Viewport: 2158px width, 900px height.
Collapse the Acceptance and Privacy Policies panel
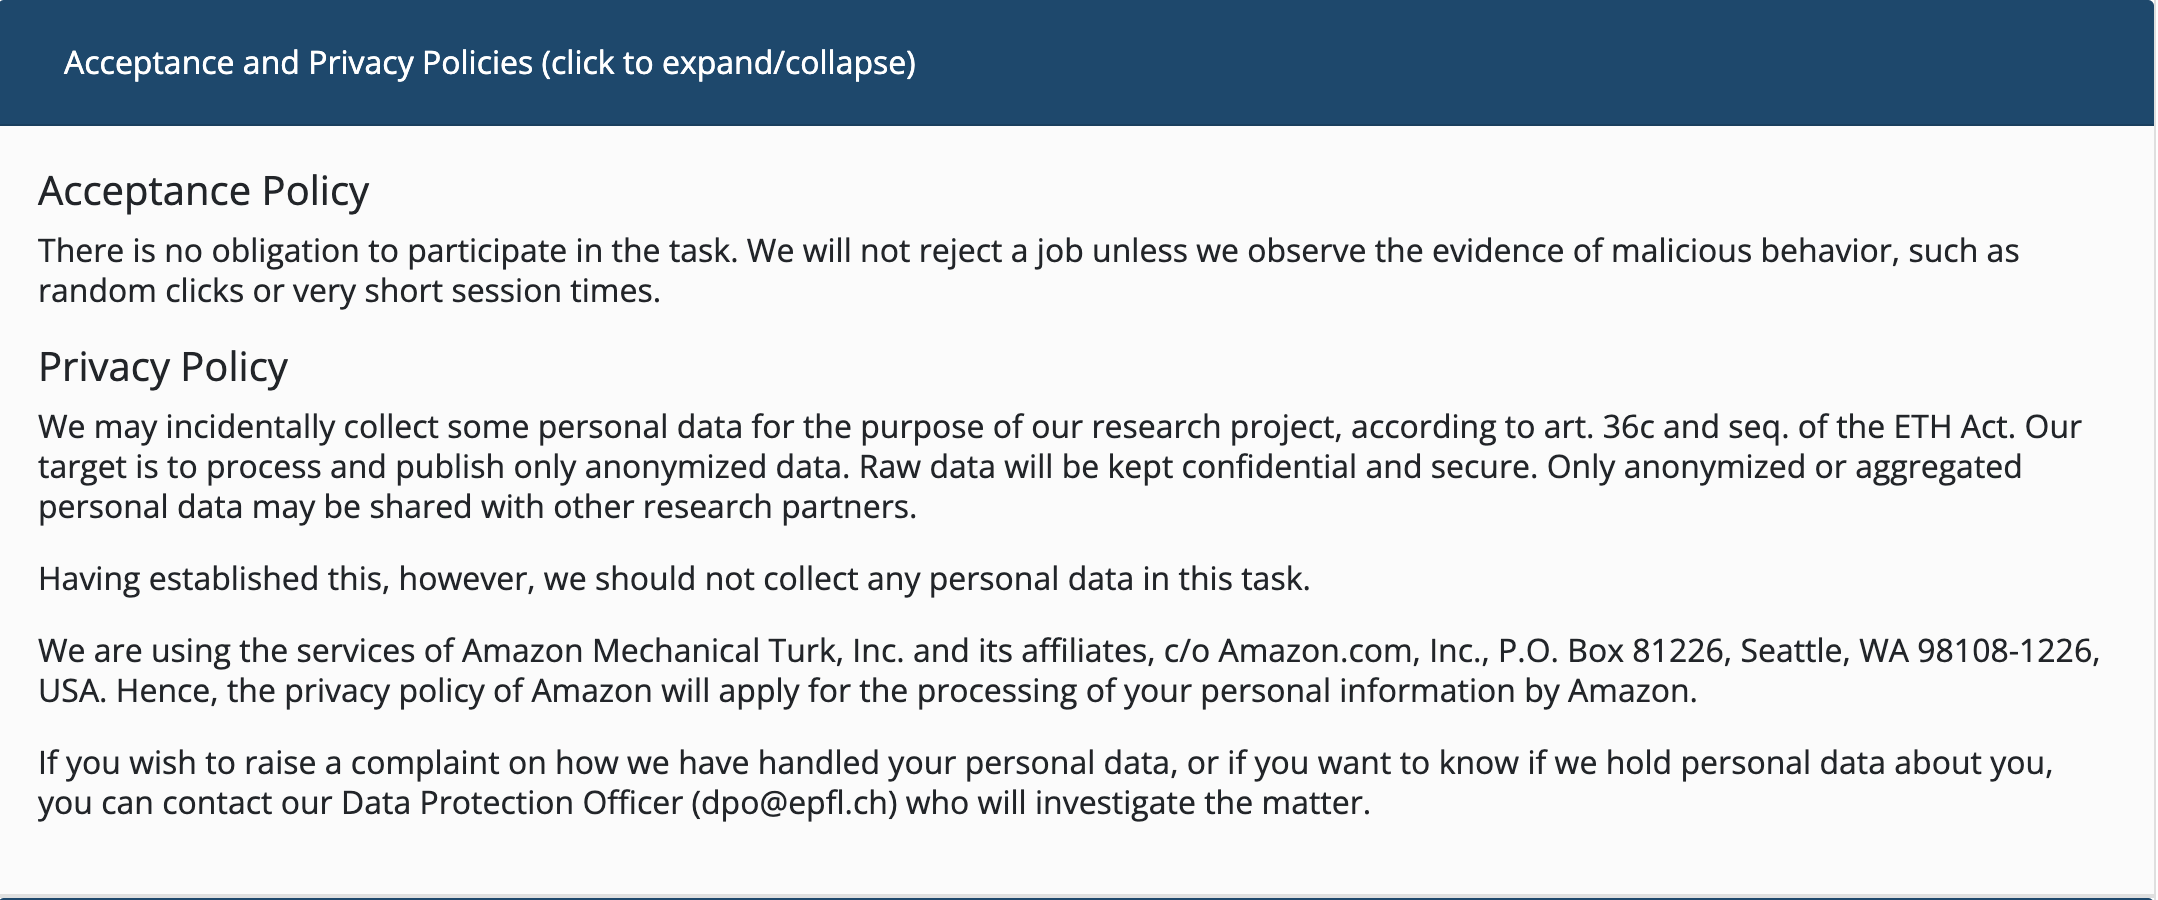tap(1077, 63)
